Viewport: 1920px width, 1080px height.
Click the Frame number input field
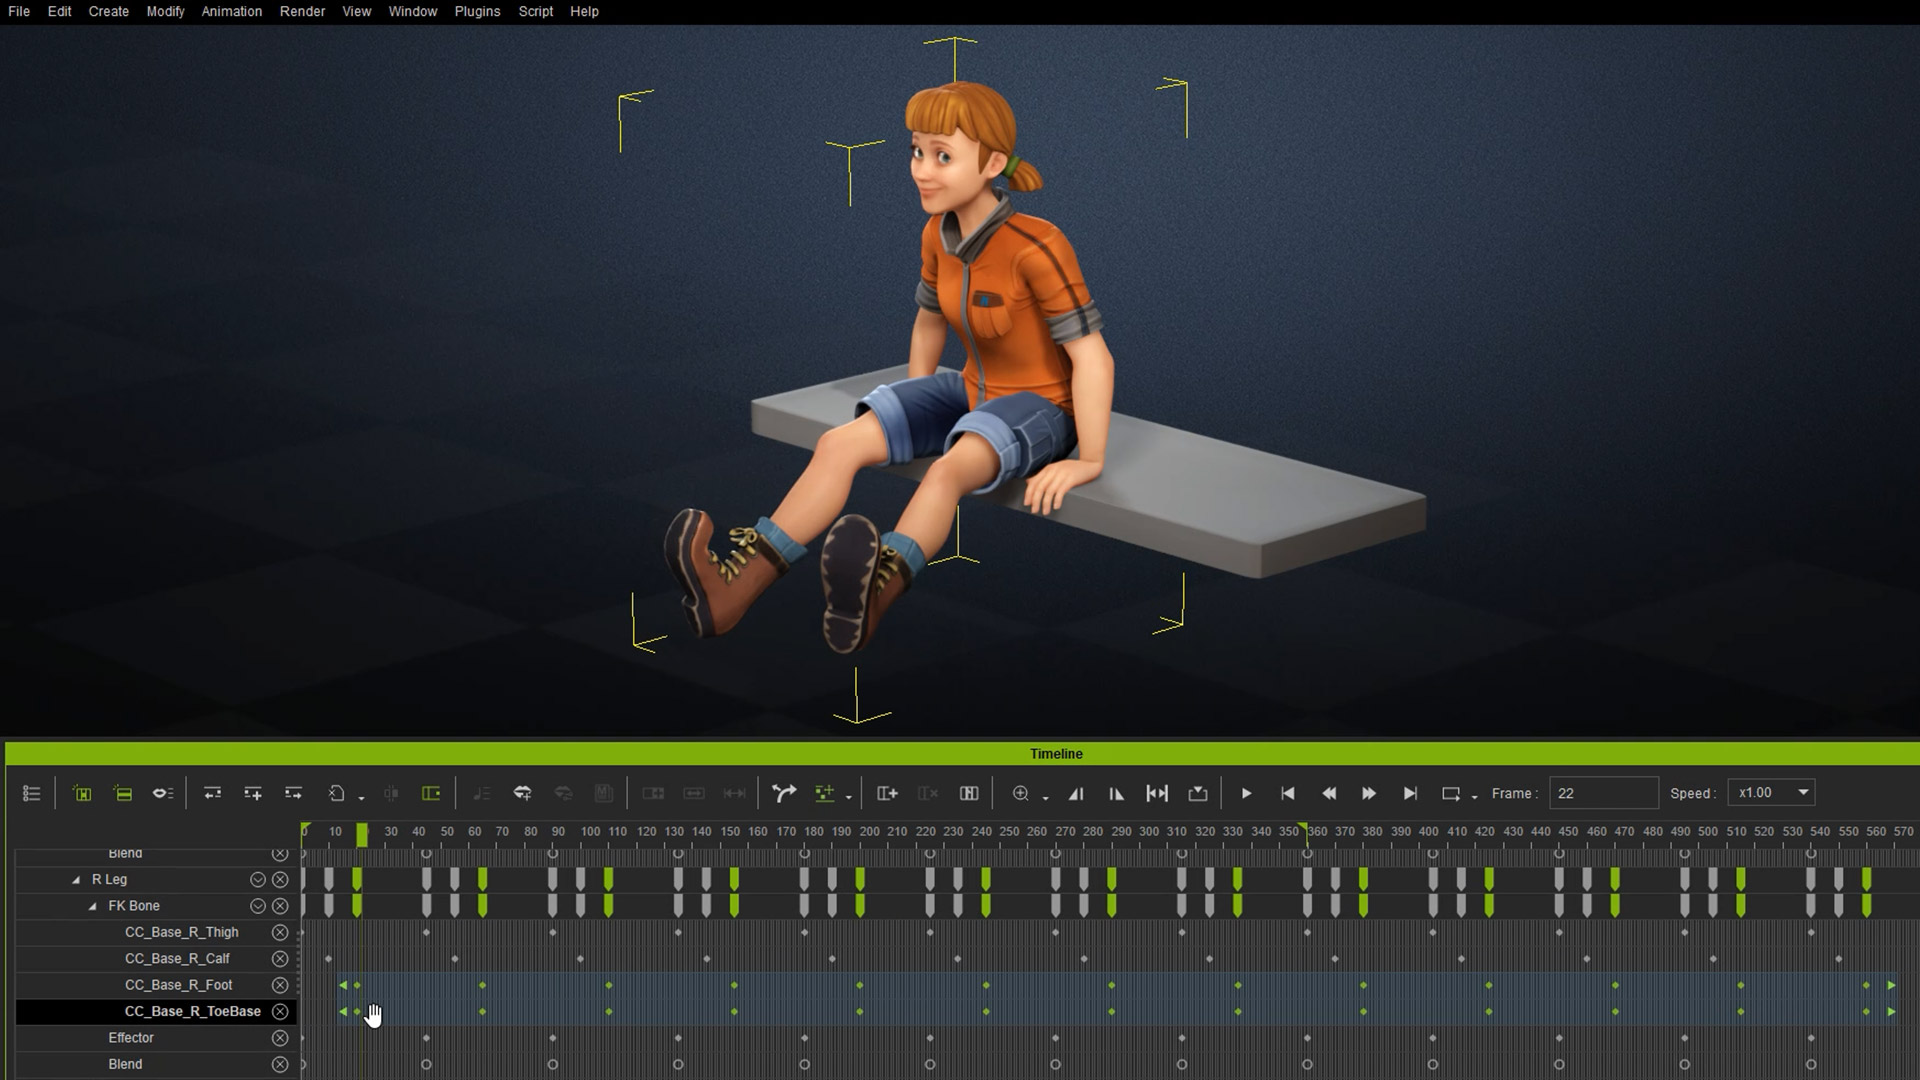(x=1603, y=793)
